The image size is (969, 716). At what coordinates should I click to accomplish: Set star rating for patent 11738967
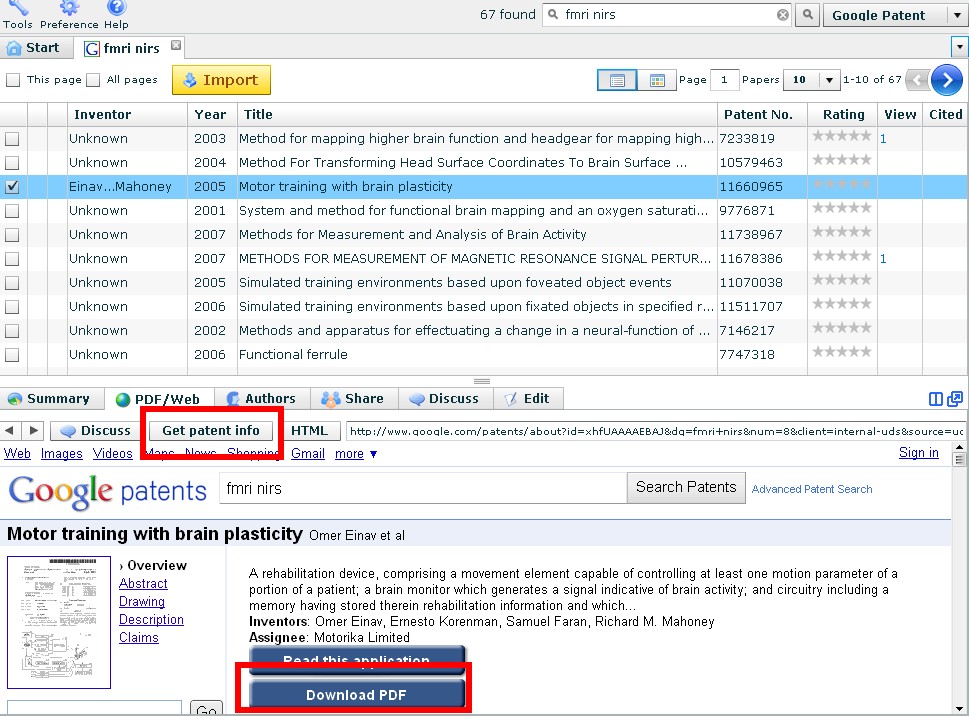tap(842, 232)
